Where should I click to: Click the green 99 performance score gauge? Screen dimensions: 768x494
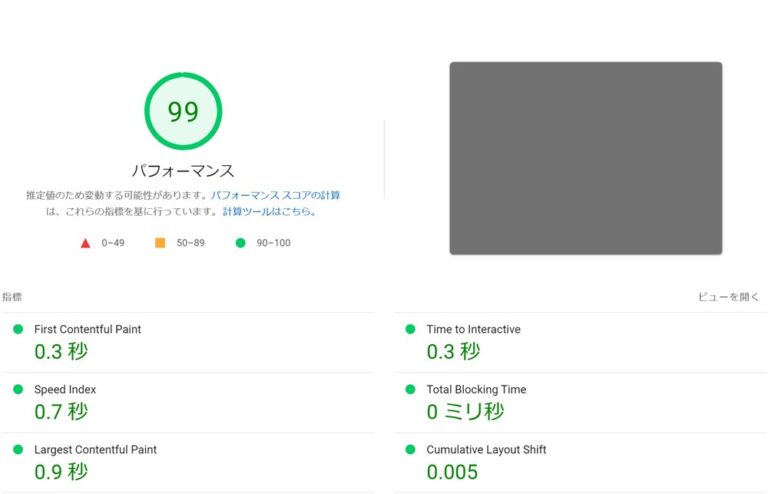[183, 112]
